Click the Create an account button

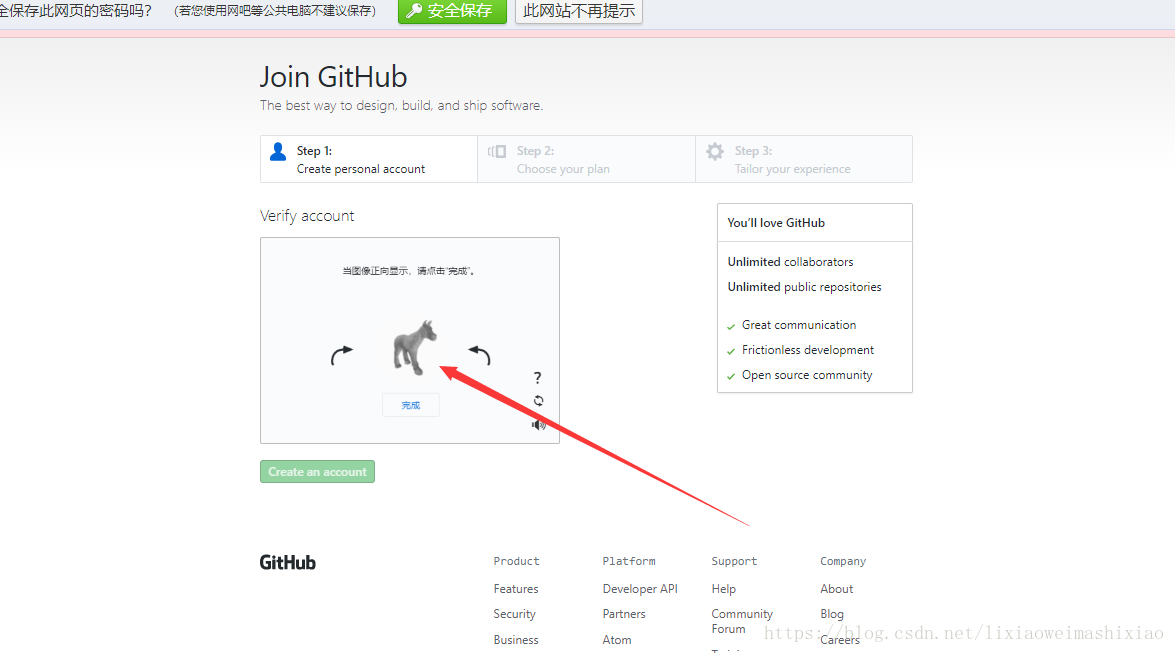317,472
